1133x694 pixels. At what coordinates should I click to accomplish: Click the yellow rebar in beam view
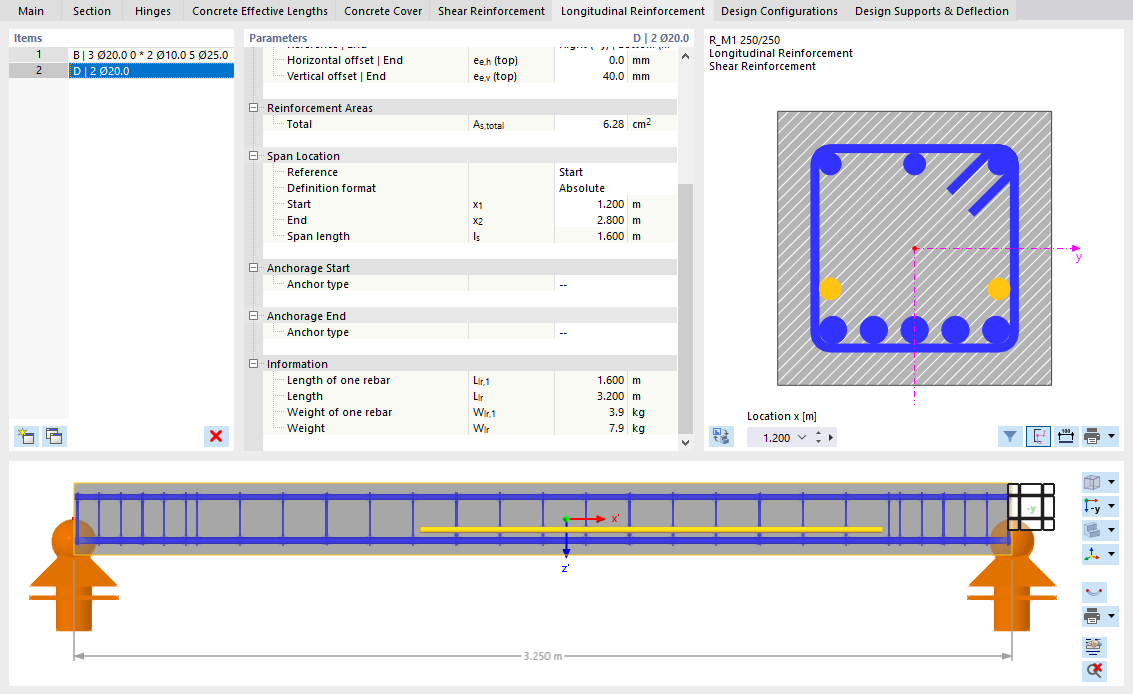[x=651, y=529]
